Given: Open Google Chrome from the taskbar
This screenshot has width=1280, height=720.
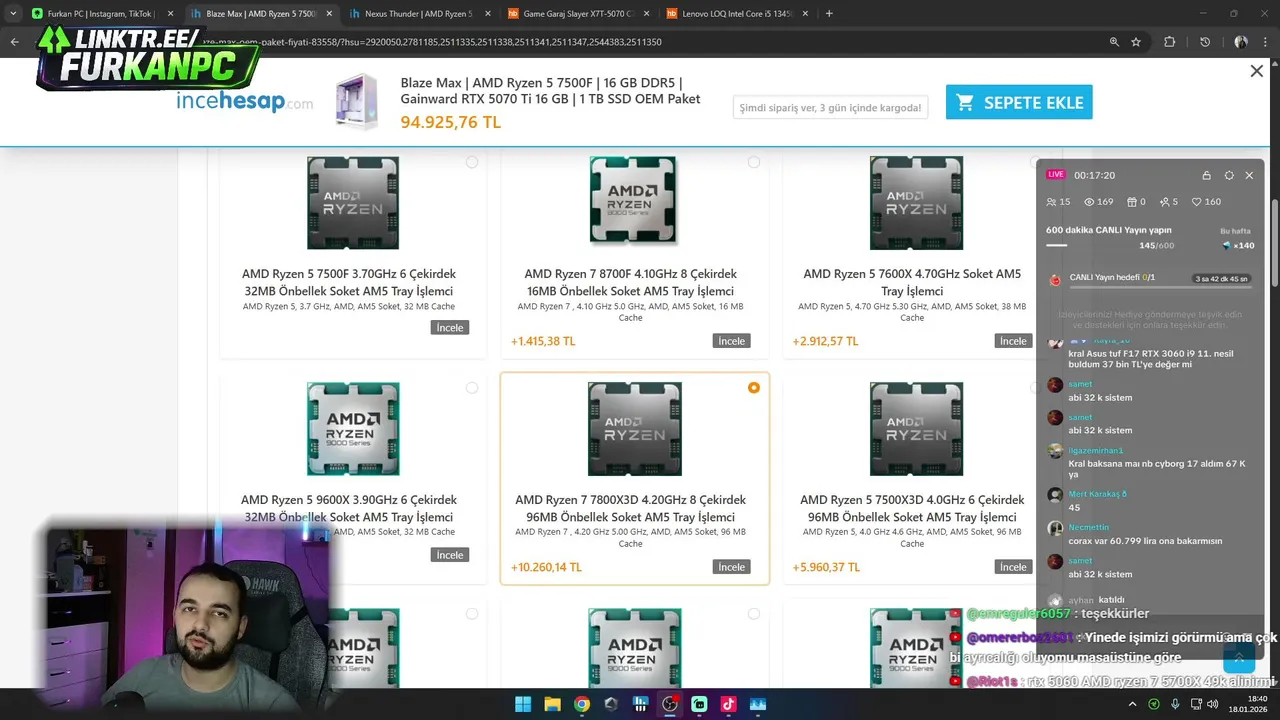Looking at the screenshot, I should (582, 704).
